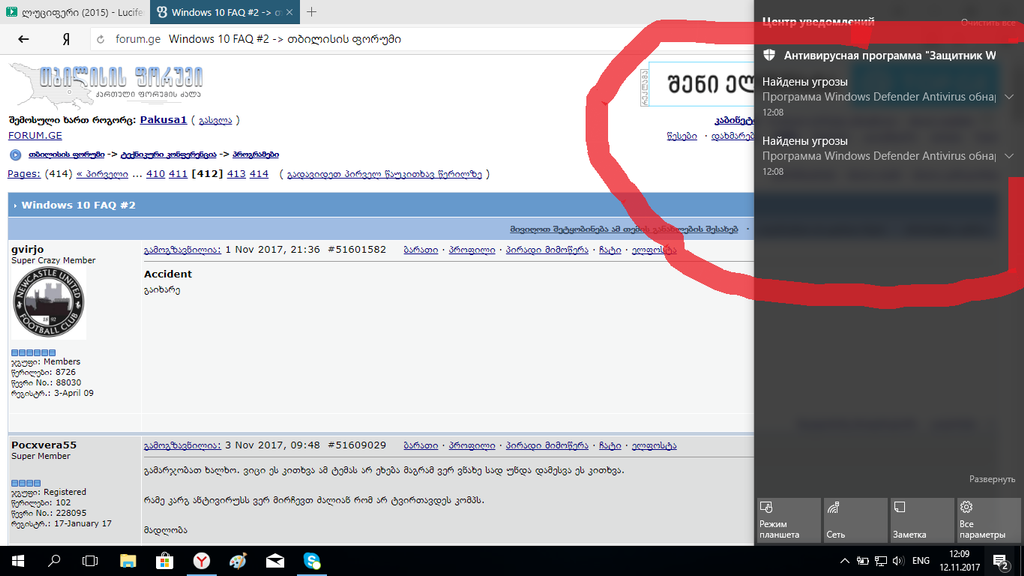1024x576 pixels.
Task: Open Pocxvera55 user name
Action: coord(44,445)
